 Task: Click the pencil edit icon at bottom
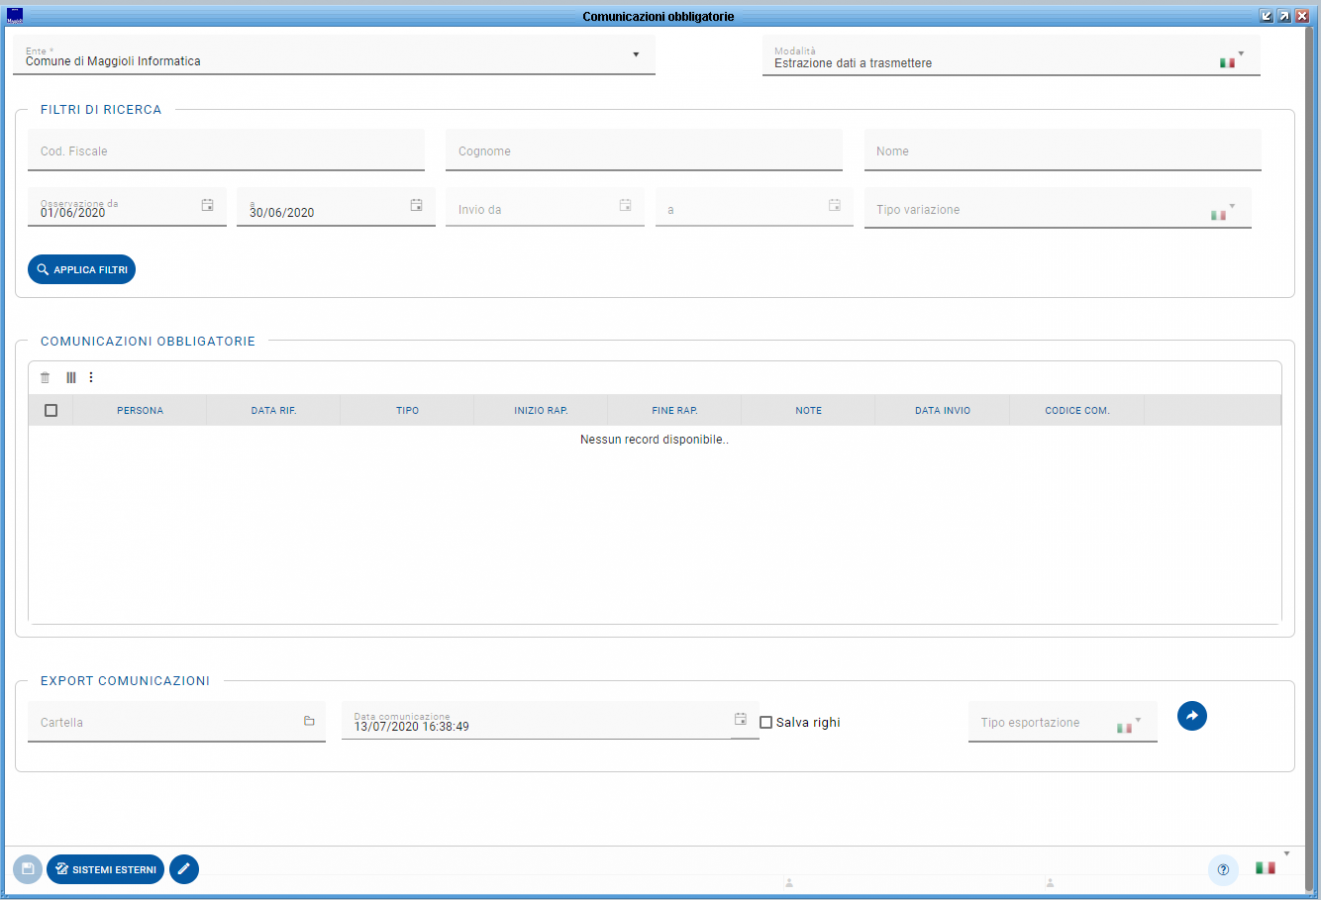point(184,869)
